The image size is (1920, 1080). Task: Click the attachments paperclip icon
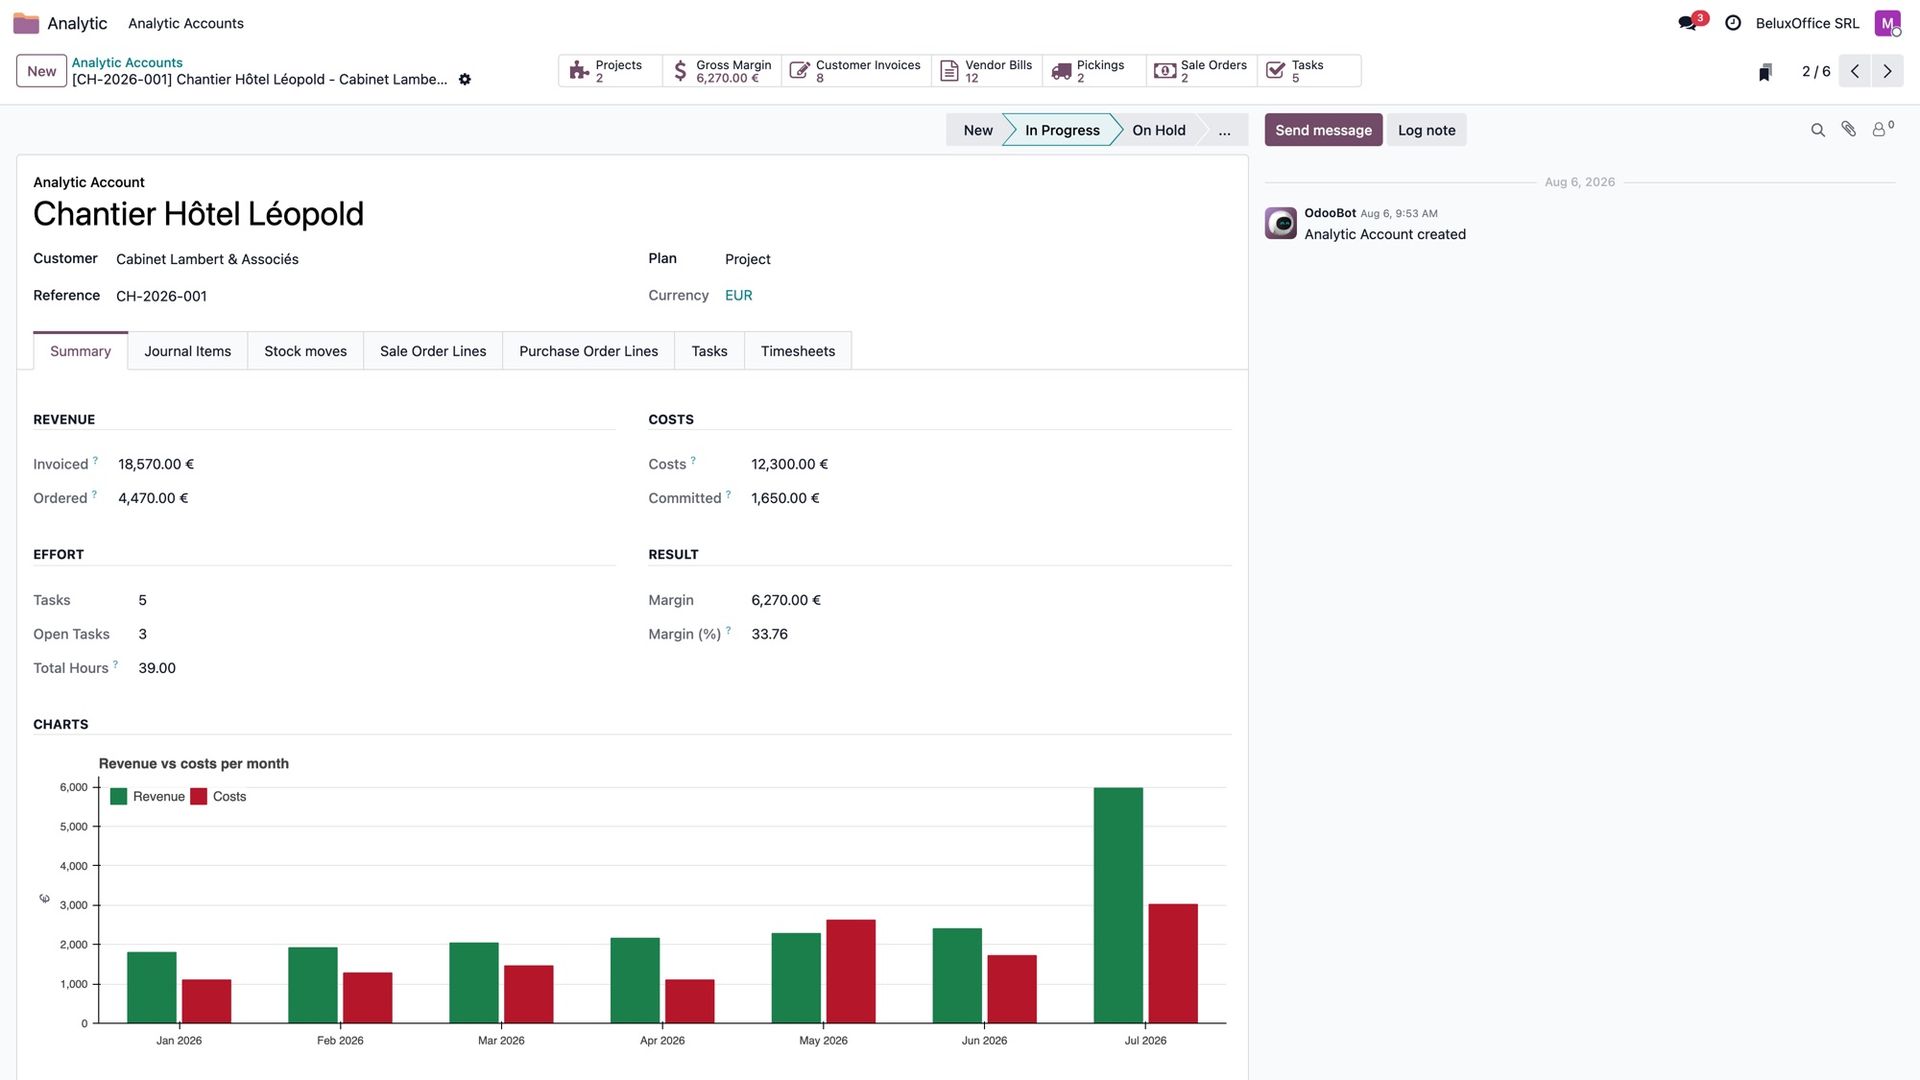tap(1849, 130)
